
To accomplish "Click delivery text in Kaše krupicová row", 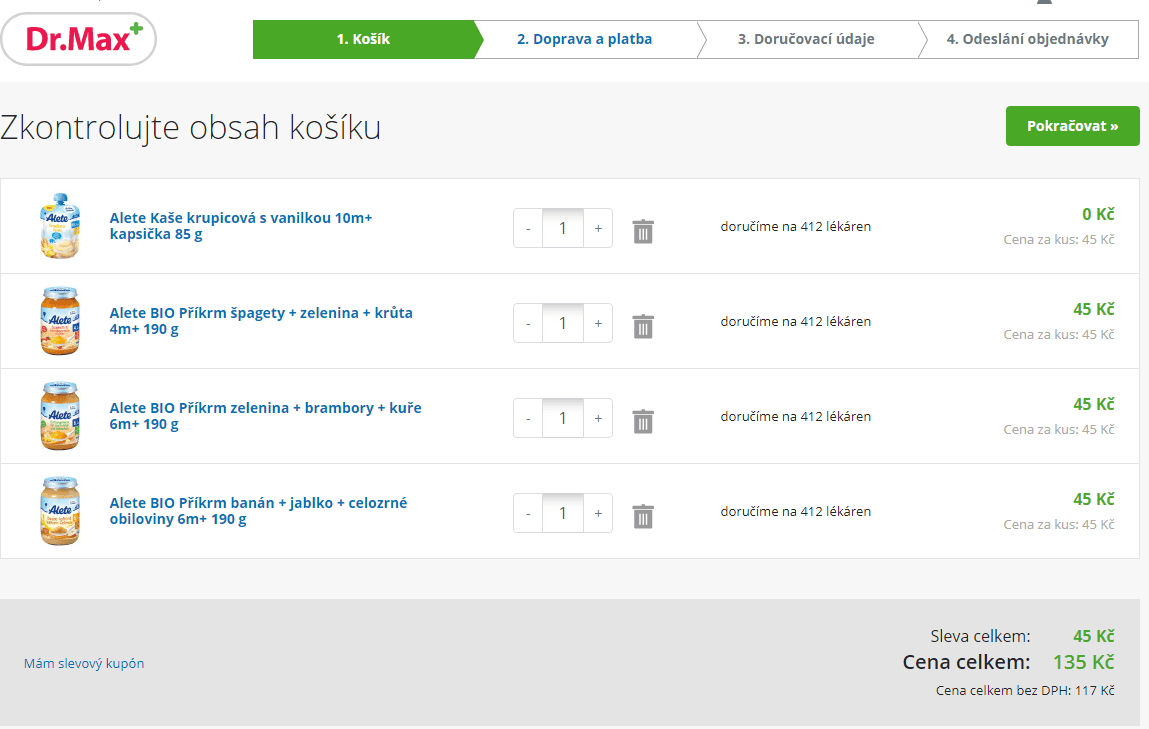I will click(796, 226).
